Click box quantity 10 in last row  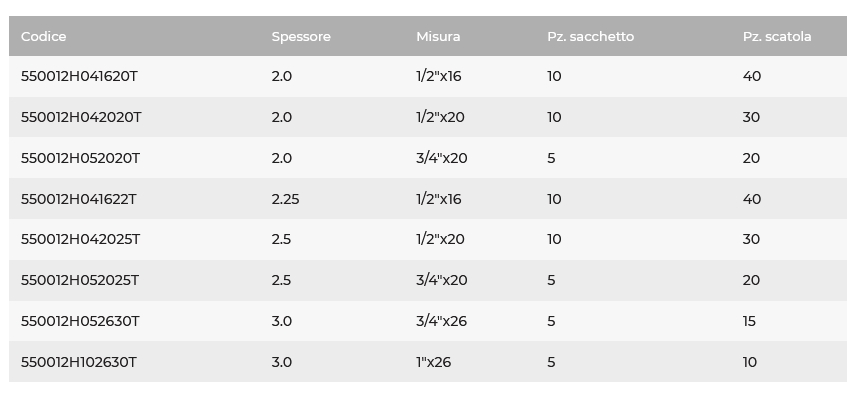[x=750, y=362]
